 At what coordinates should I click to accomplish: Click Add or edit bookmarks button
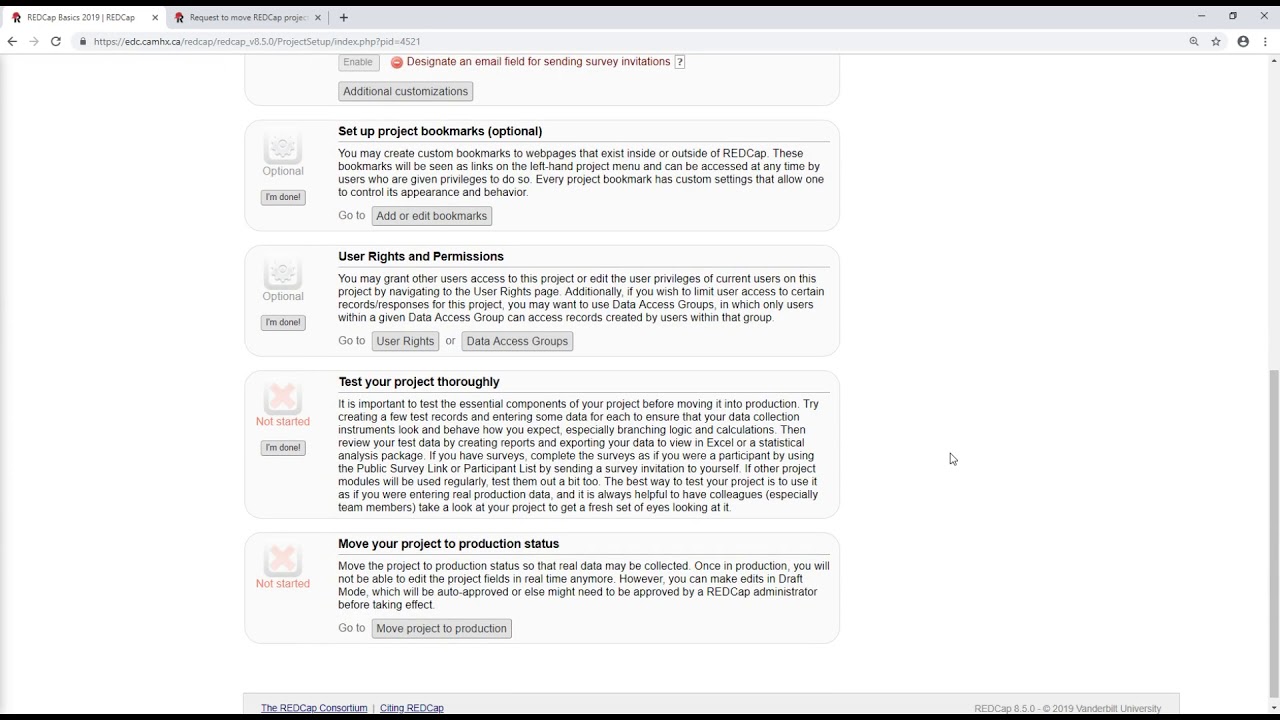[432, 216]
